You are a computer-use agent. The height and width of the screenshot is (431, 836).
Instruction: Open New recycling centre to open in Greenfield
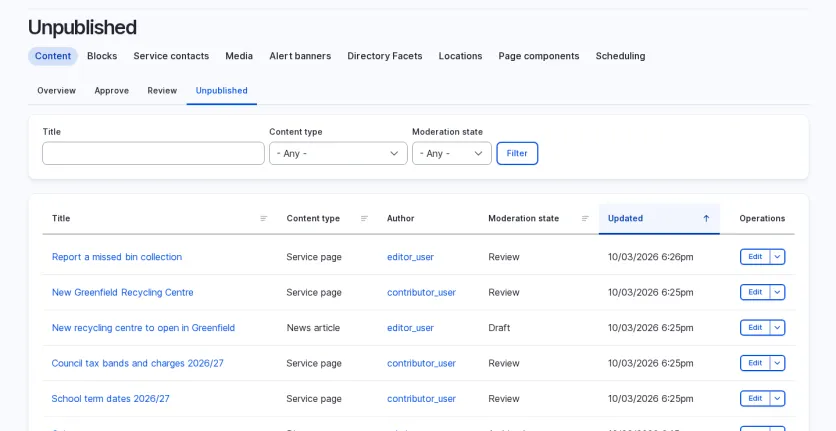pos(143,328)
